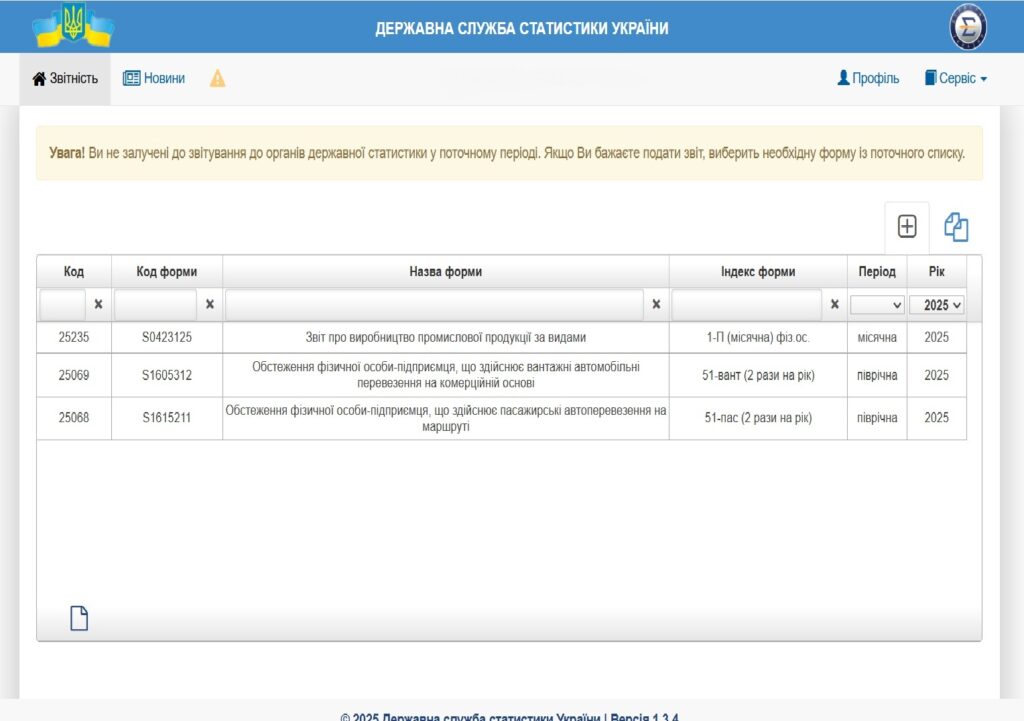The image size is (1024, 721).
Task: Click the copy documents icon
Action: [957, 227]
